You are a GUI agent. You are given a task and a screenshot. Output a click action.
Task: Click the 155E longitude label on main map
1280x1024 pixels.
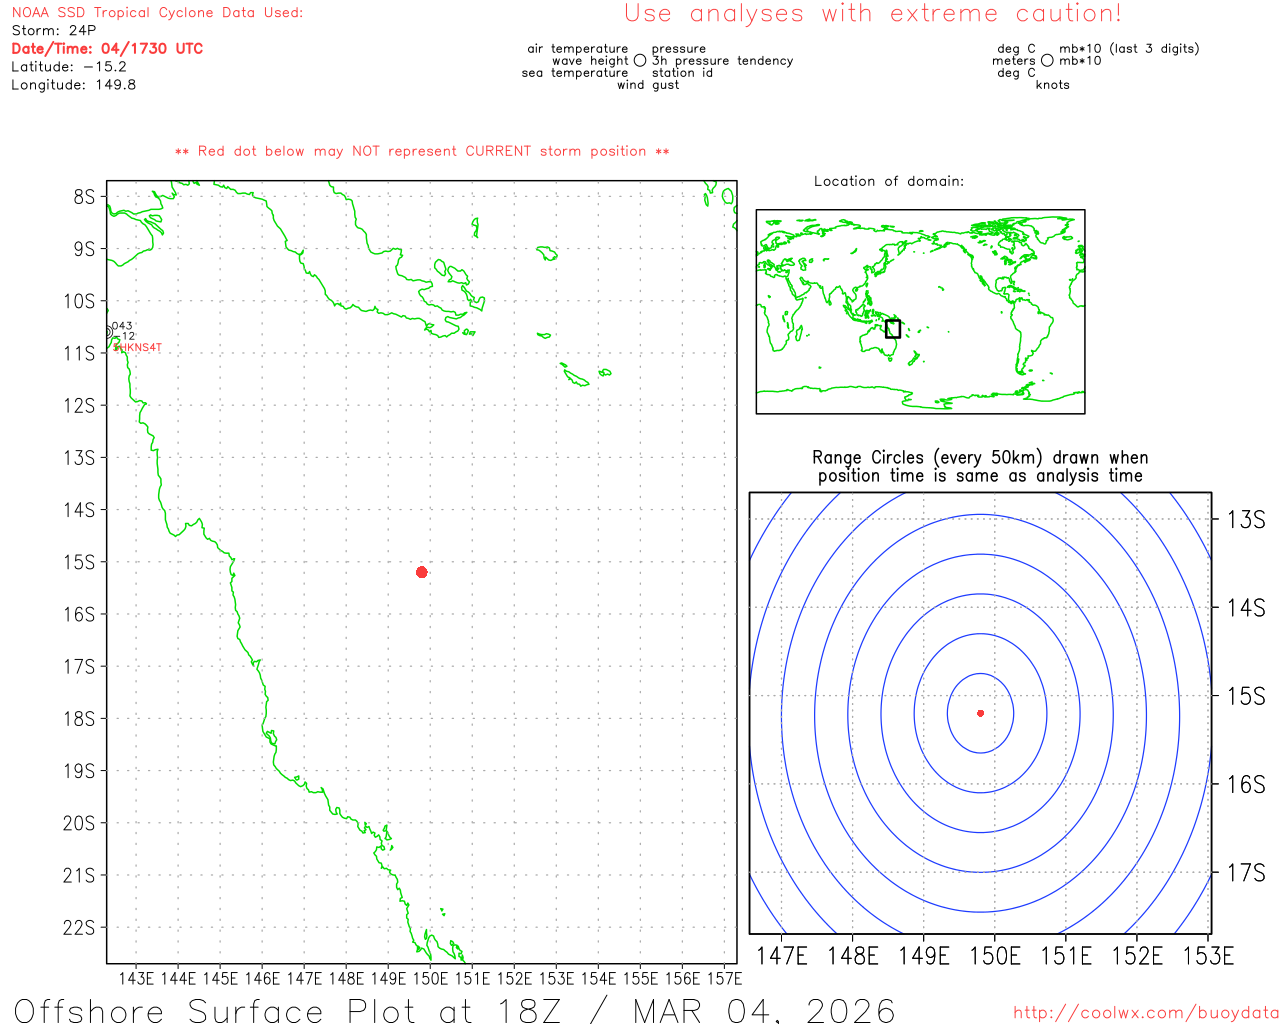click(x=641, y=978)
